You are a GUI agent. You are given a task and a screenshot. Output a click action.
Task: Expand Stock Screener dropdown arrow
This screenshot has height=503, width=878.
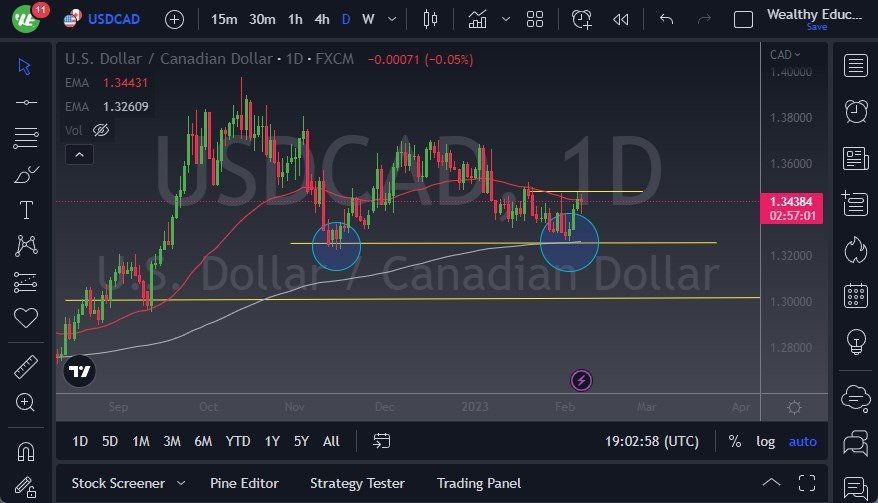click(181, 483)
